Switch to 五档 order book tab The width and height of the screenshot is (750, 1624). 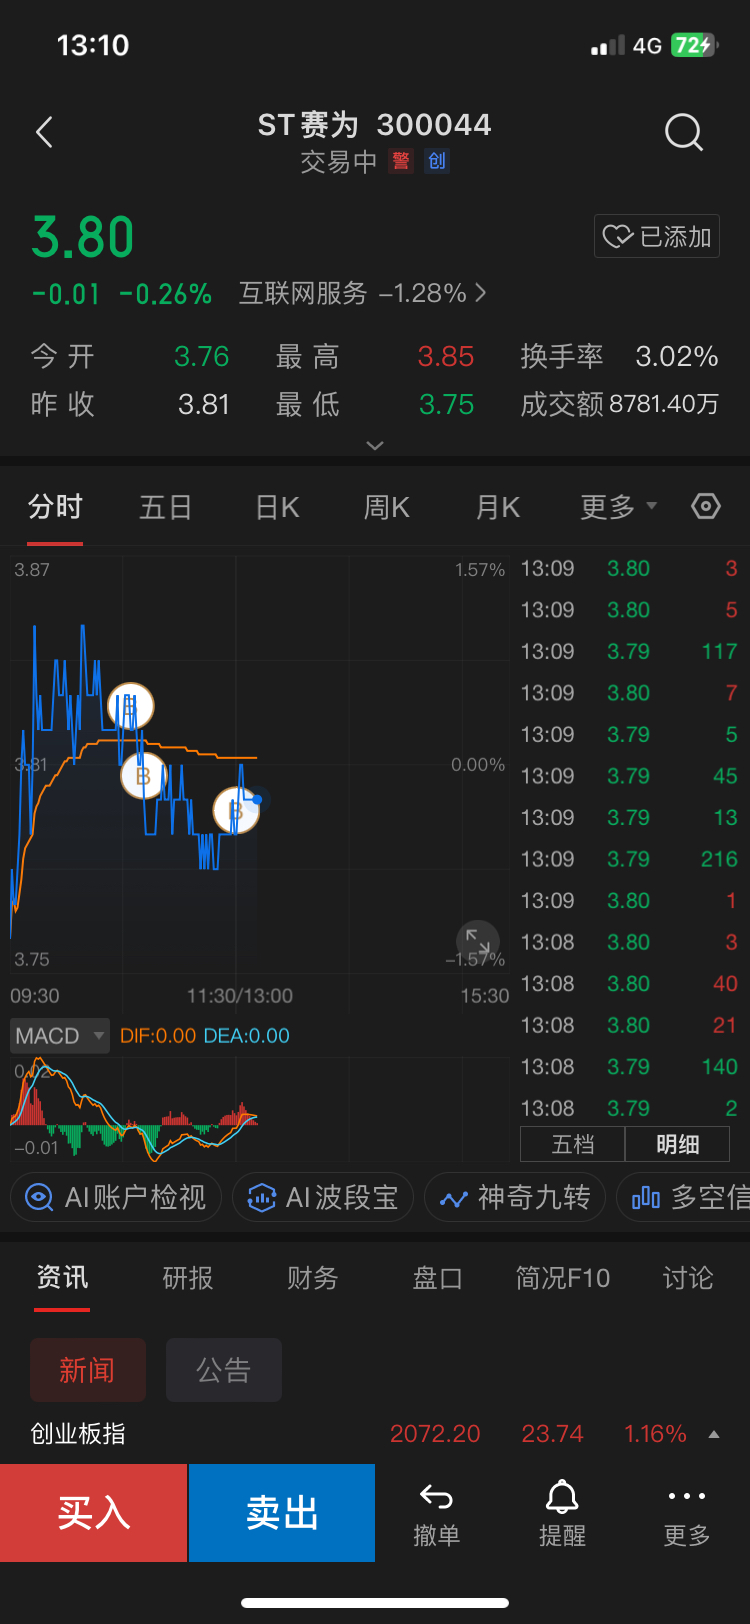click(x=573, y=1144)
